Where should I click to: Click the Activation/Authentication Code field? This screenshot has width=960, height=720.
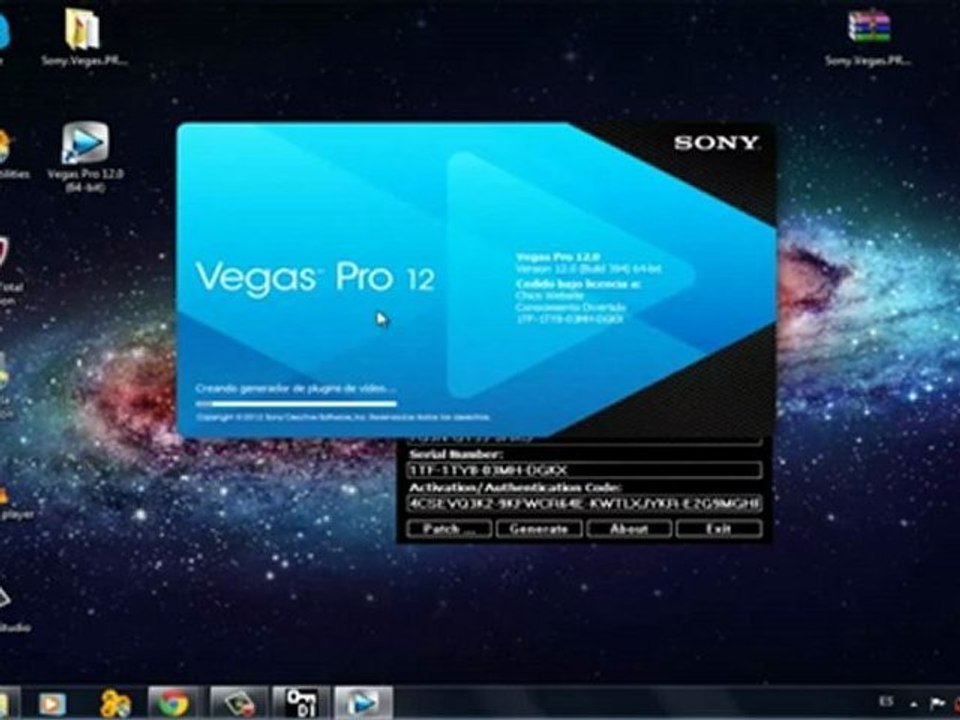(x=584, y=503)
